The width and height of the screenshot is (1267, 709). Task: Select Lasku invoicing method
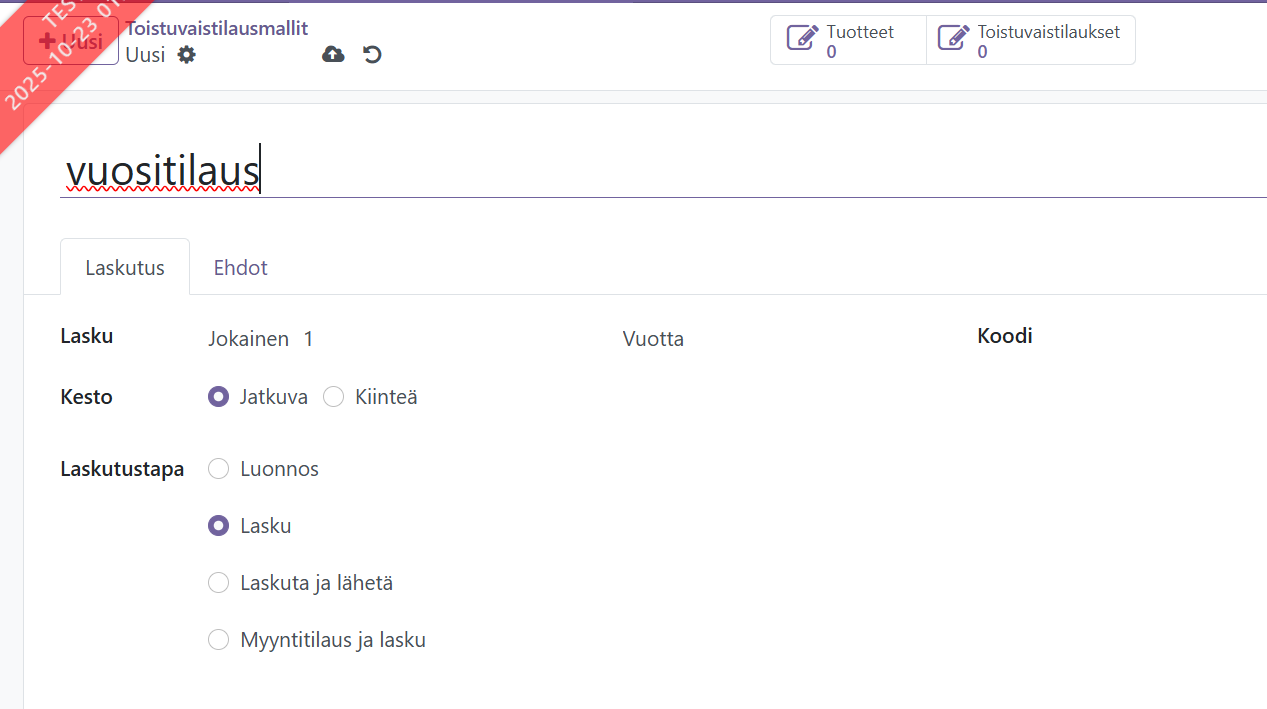[219, 526]
